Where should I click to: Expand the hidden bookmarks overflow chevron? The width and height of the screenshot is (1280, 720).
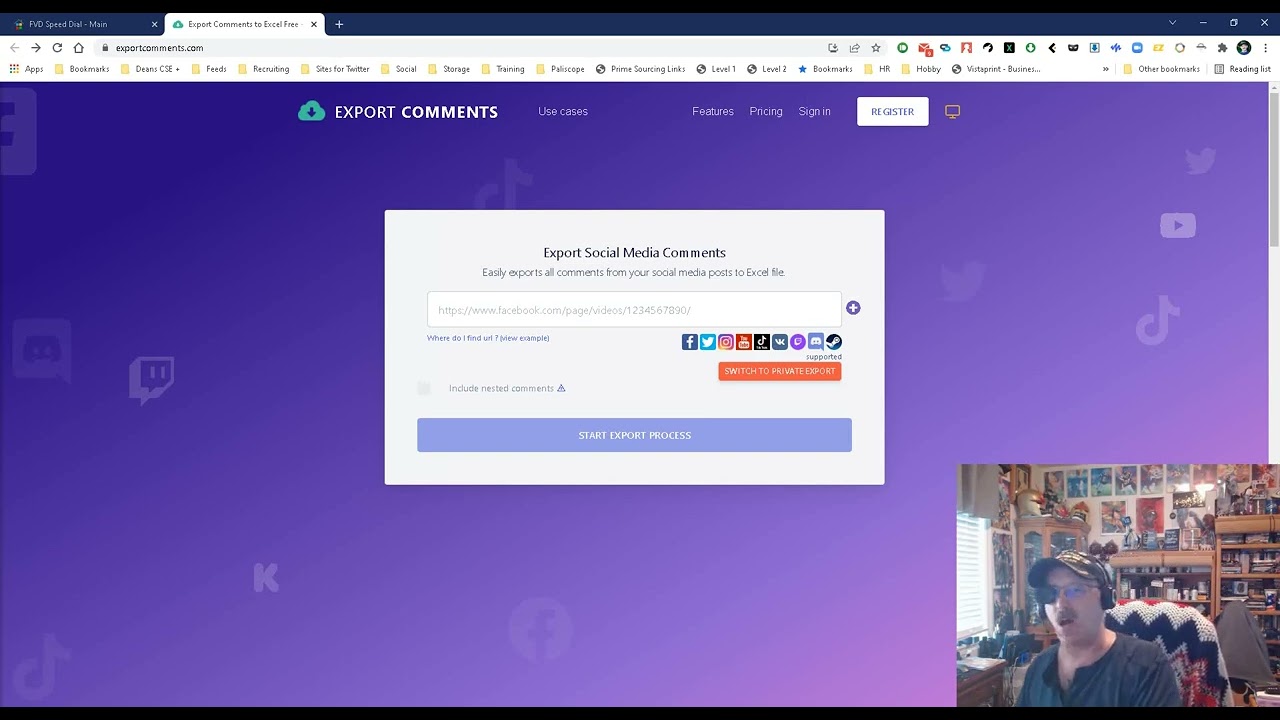tap(1106, 69)
